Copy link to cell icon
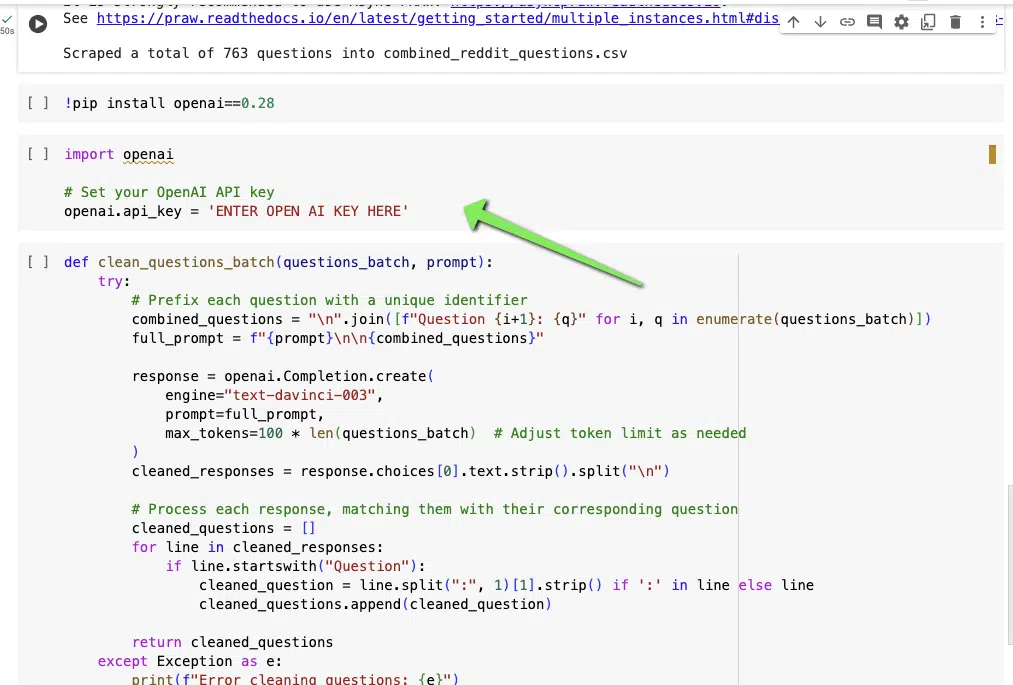Viewport: 1013px width, 685px height. pos(847,22)
